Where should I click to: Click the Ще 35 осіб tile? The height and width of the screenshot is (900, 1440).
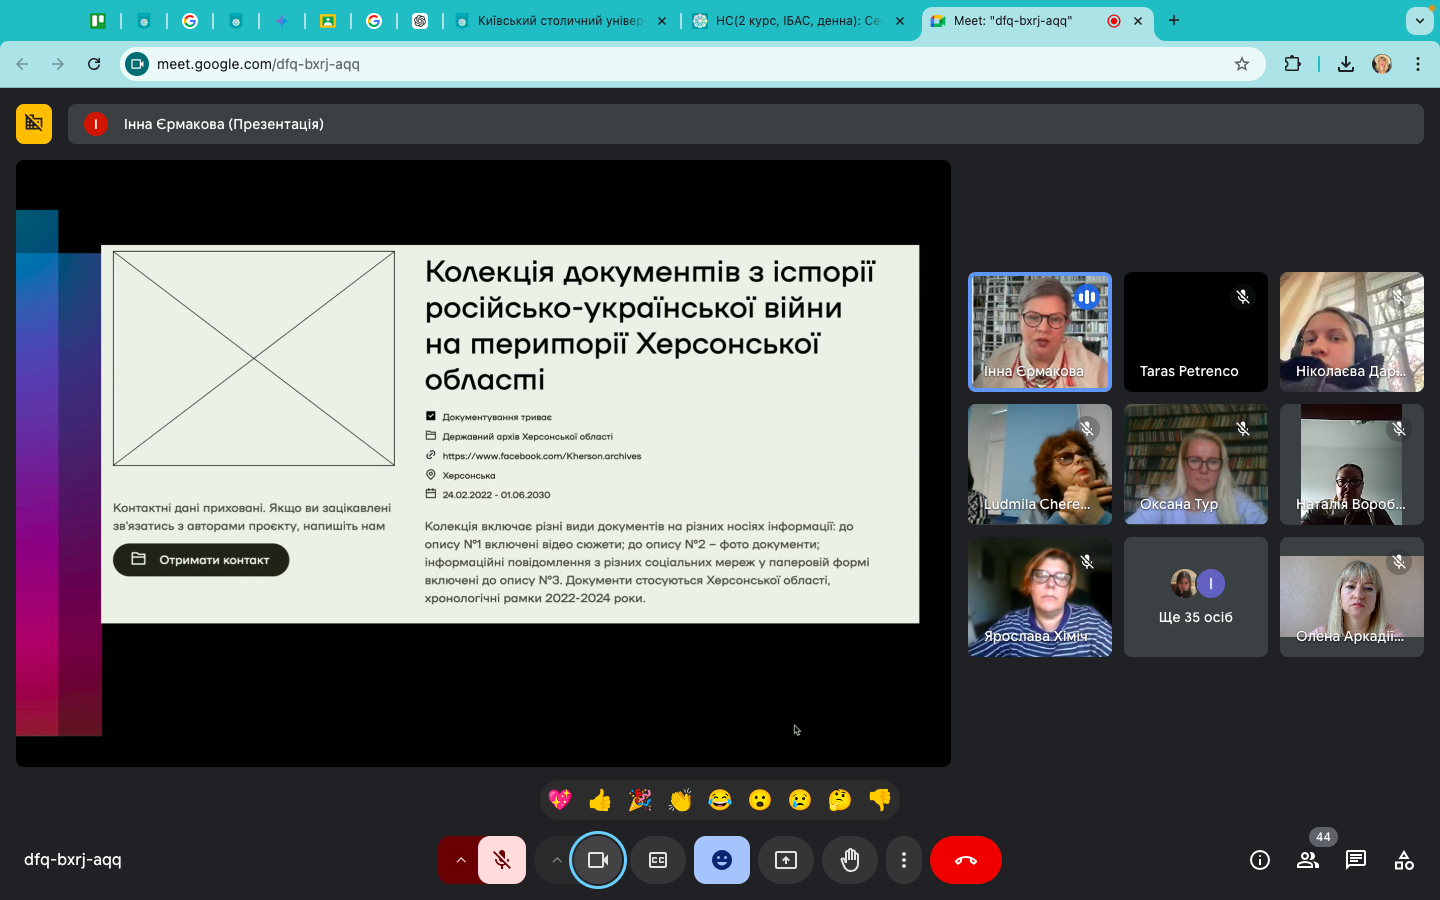(x=1195, y=597)
